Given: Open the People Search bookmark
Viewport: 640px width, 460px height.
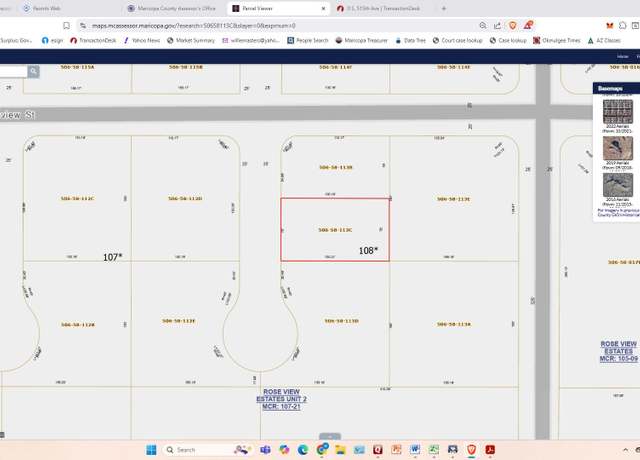Looking at the screenshot, I should [308, 40].
